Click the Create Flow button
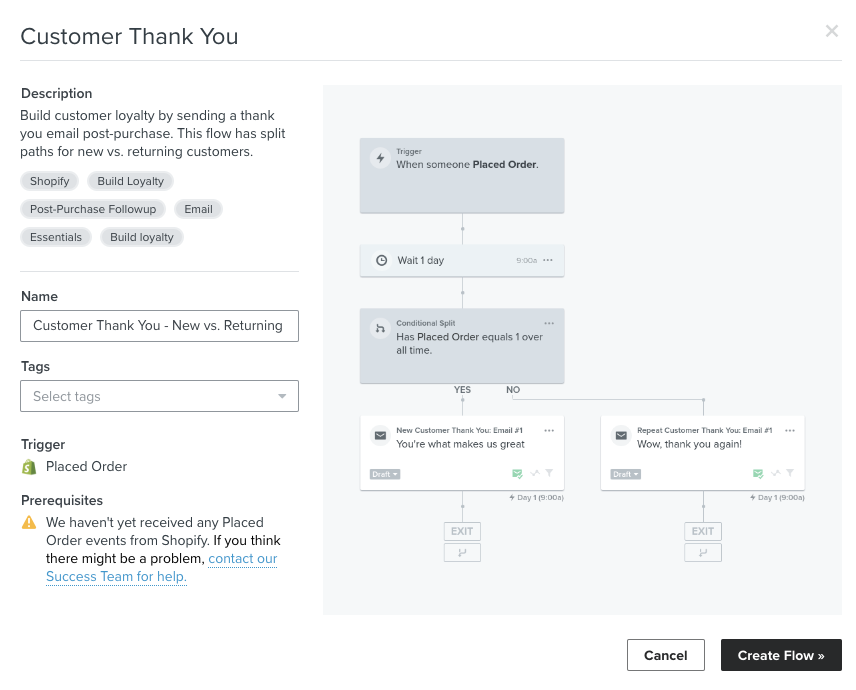856x690 pixels. (781, 655)
